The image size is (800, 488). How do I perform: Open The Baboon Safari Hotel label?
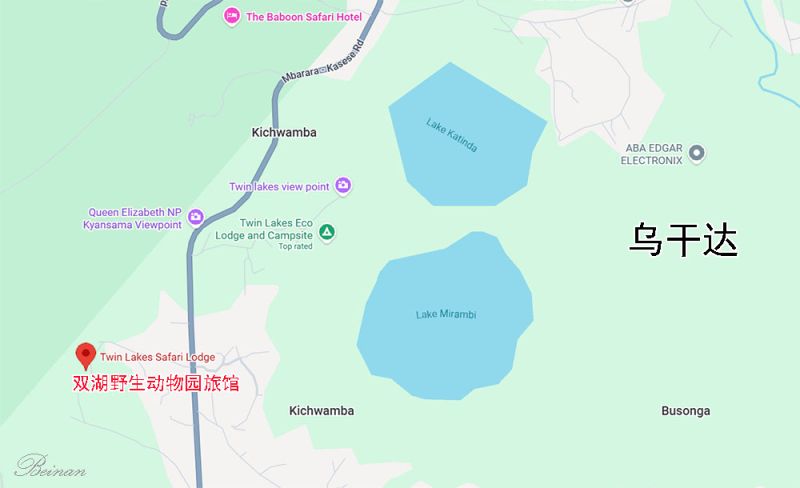(x=304, y=17)
